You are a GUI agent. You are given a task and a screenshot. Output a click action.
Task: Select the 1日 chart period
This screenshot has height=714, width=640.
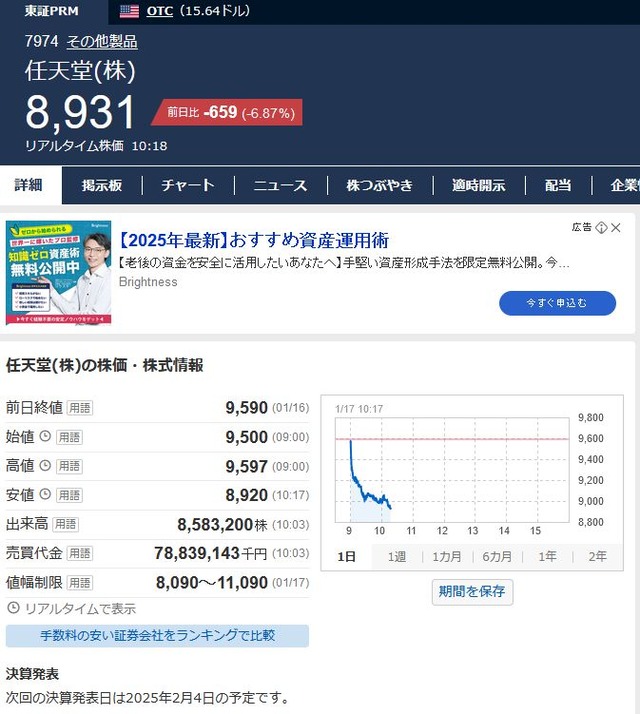pyautogui.click(x=347, y=556)
